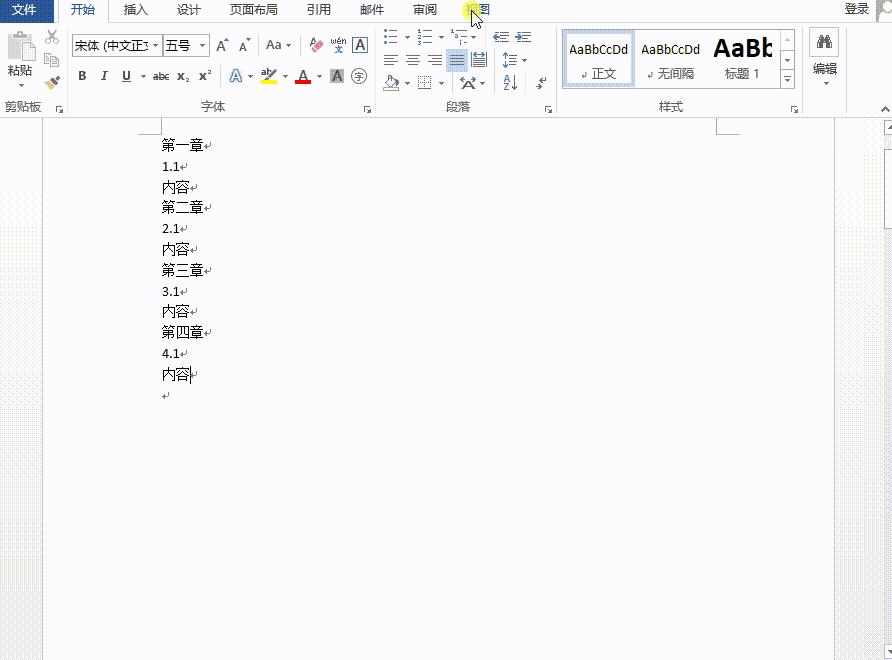Click the Grow Font icon
The image size is (892, 660).
tap(222, 45)
